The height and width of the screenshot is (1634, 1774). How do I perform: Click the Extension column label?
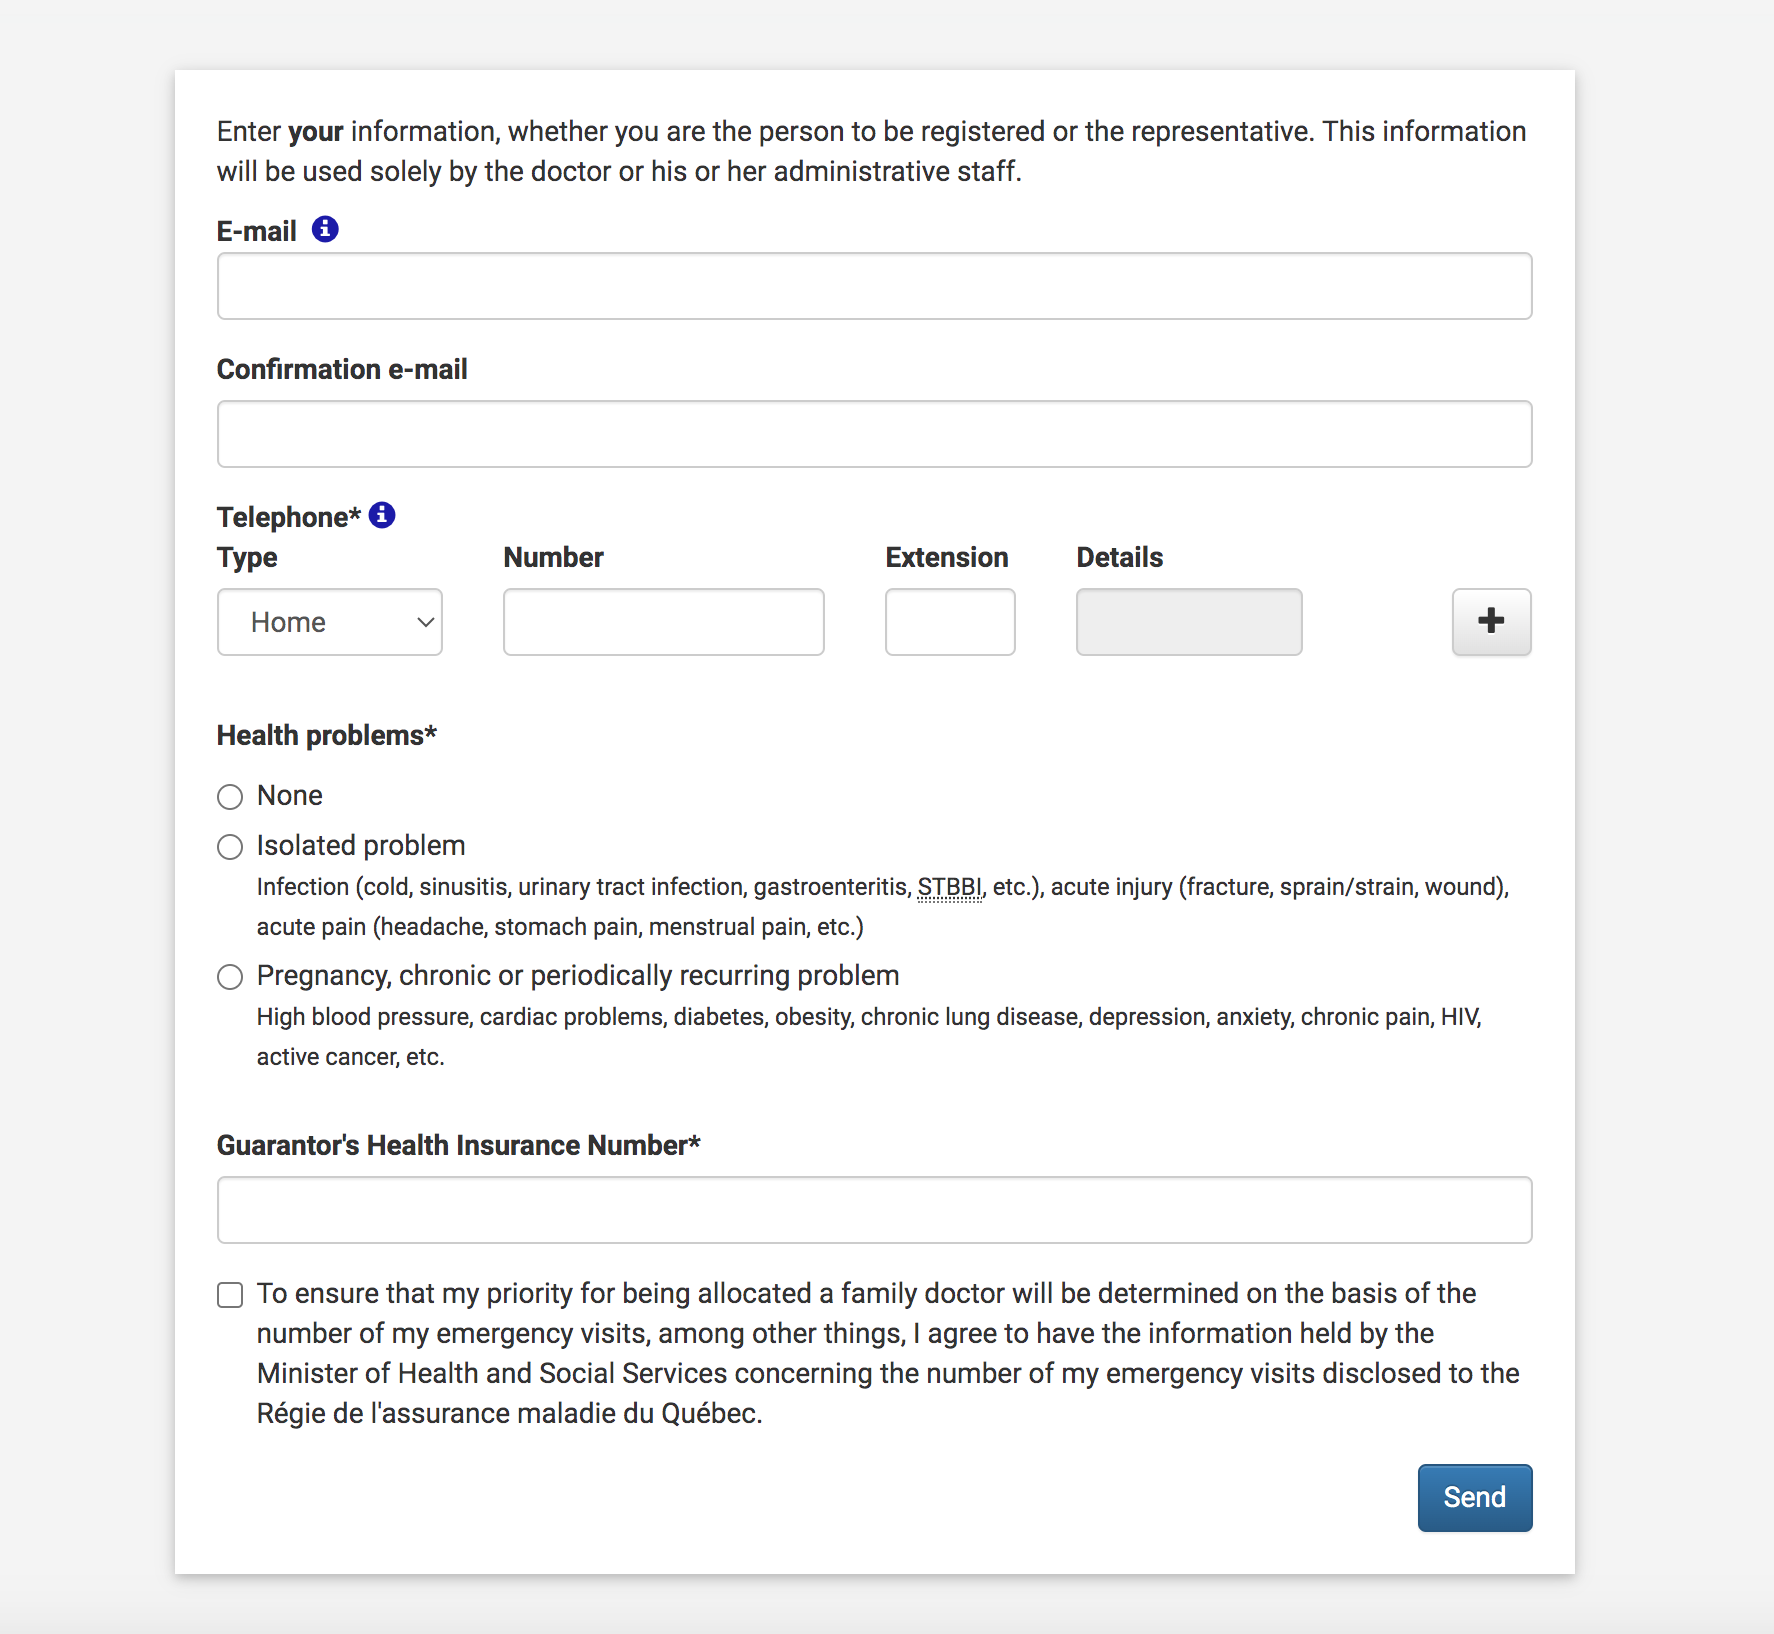(947, 557)
